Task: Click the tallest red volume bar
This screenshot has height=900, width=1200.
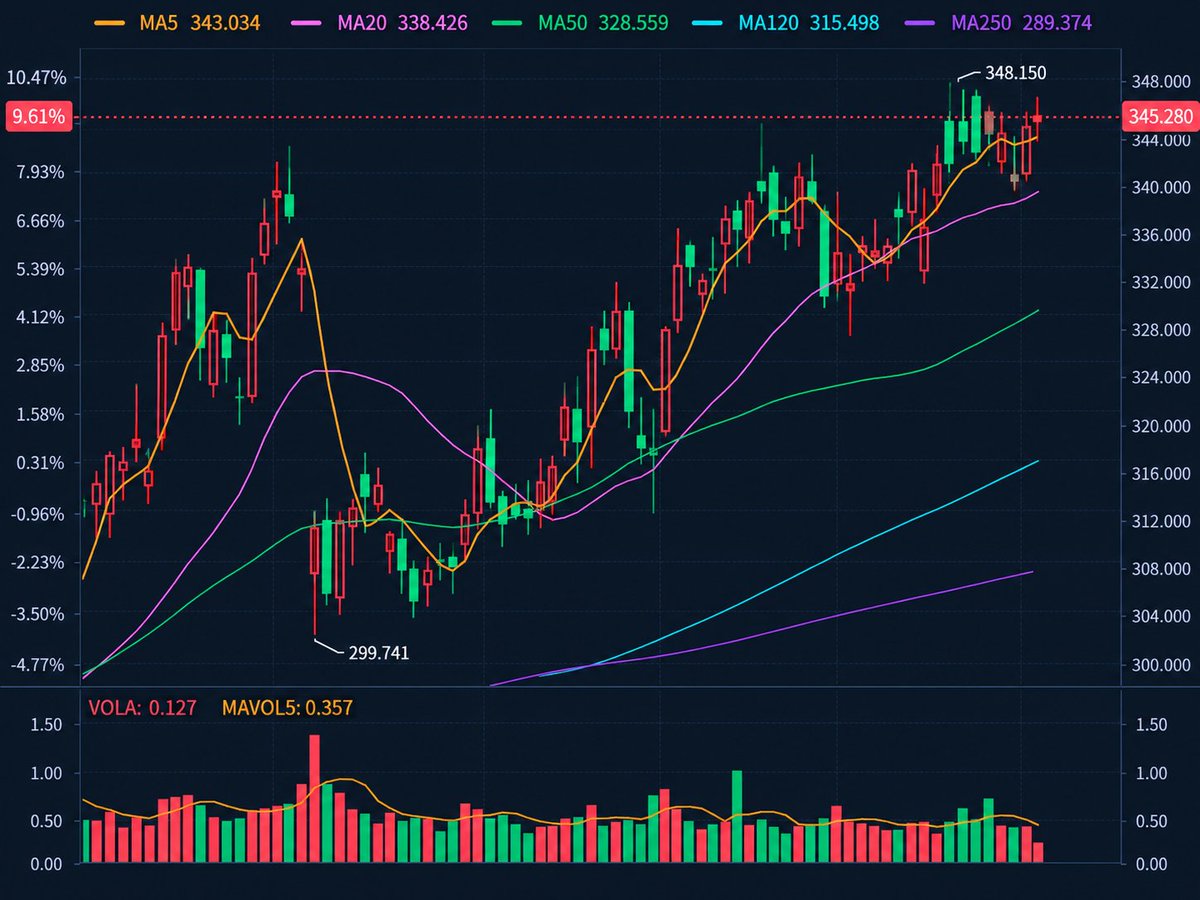Action: [315, 799]
